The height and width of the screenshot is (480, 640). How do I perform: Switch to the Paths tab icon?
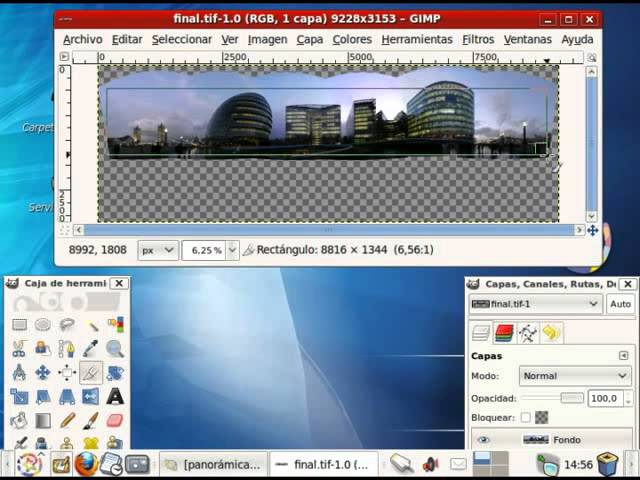coord(528,333)
